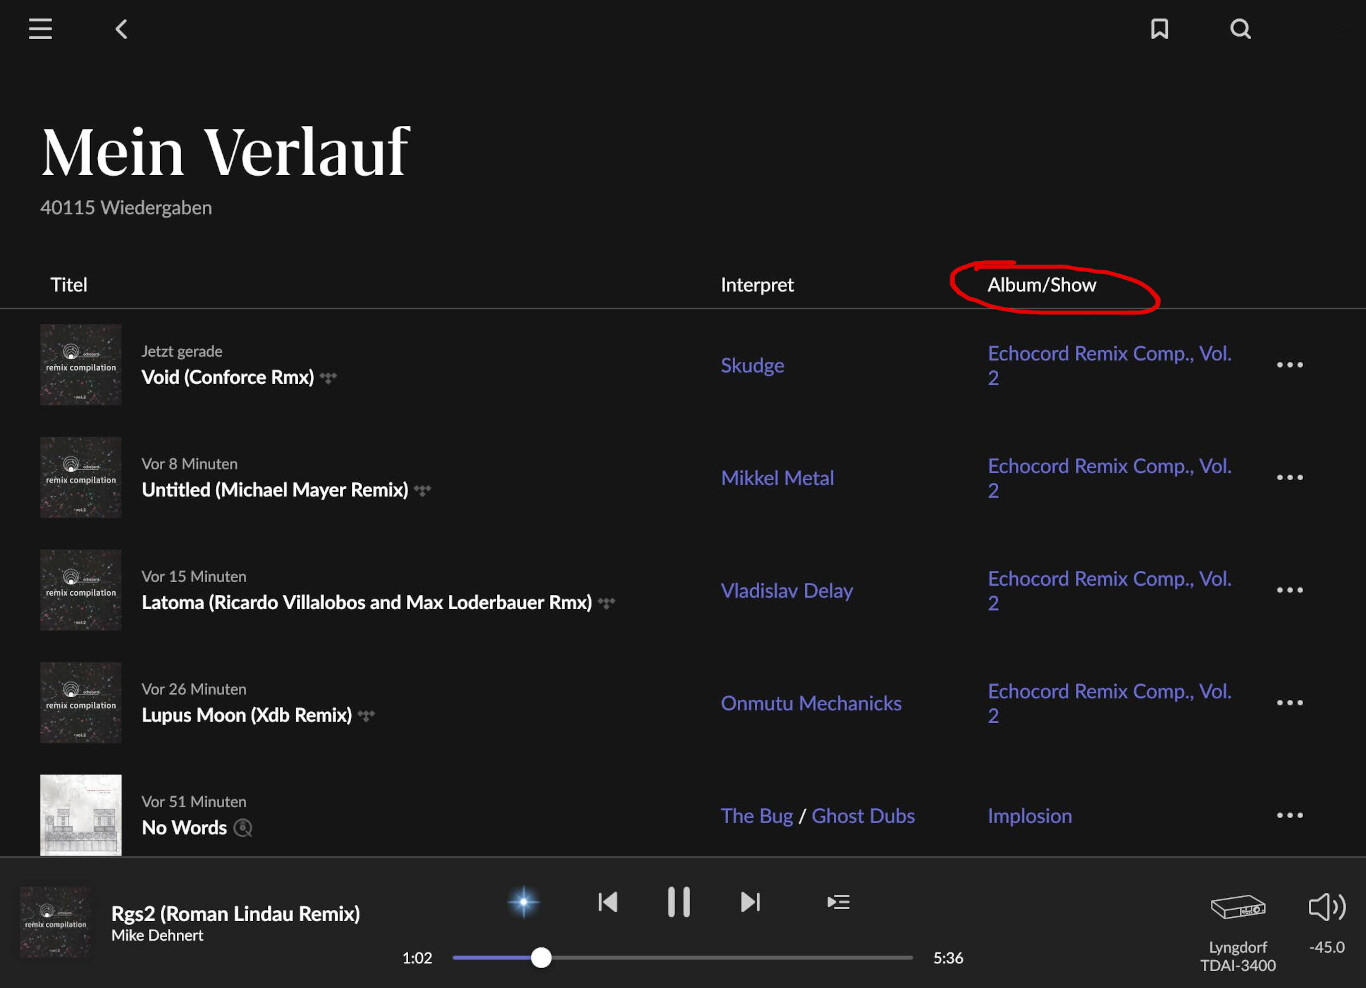Skip to the next track
1366x988 pixels.
coord(750,902)
